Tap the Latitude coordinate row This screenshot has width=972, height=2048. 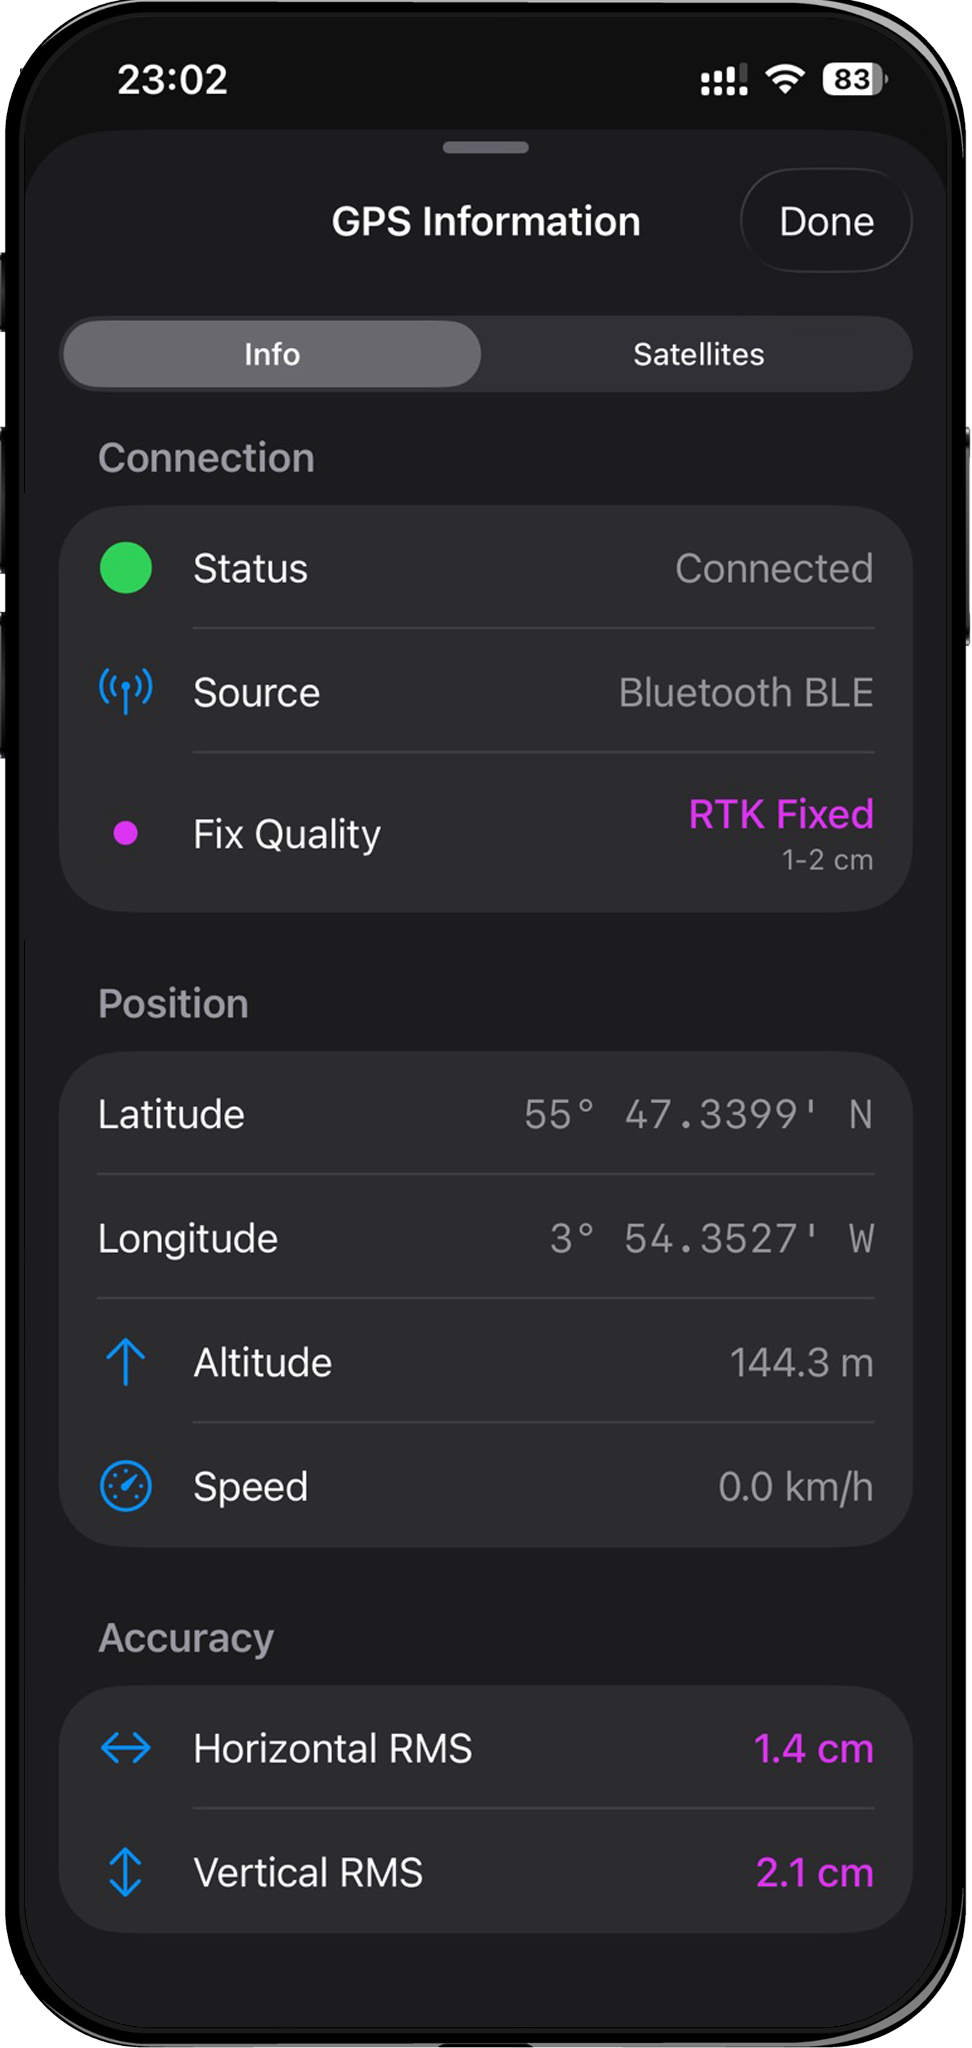coord(486,1114)
